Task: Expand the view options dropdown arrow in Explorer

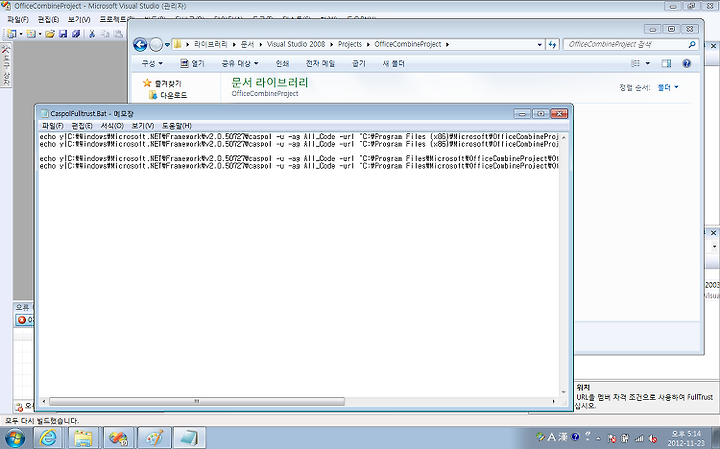Action: point(648,63)
